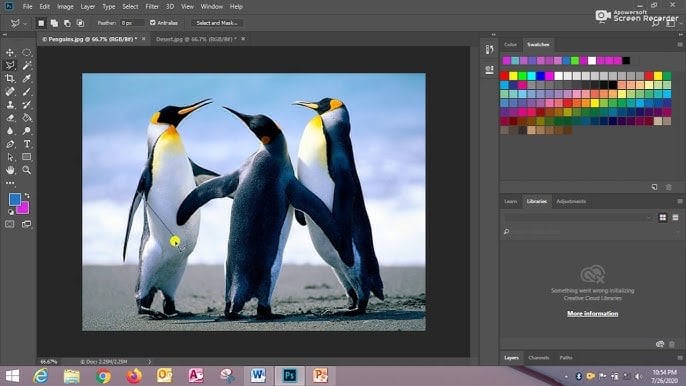Toggle the Anti-alias checkbox

(x=153, y=23)
